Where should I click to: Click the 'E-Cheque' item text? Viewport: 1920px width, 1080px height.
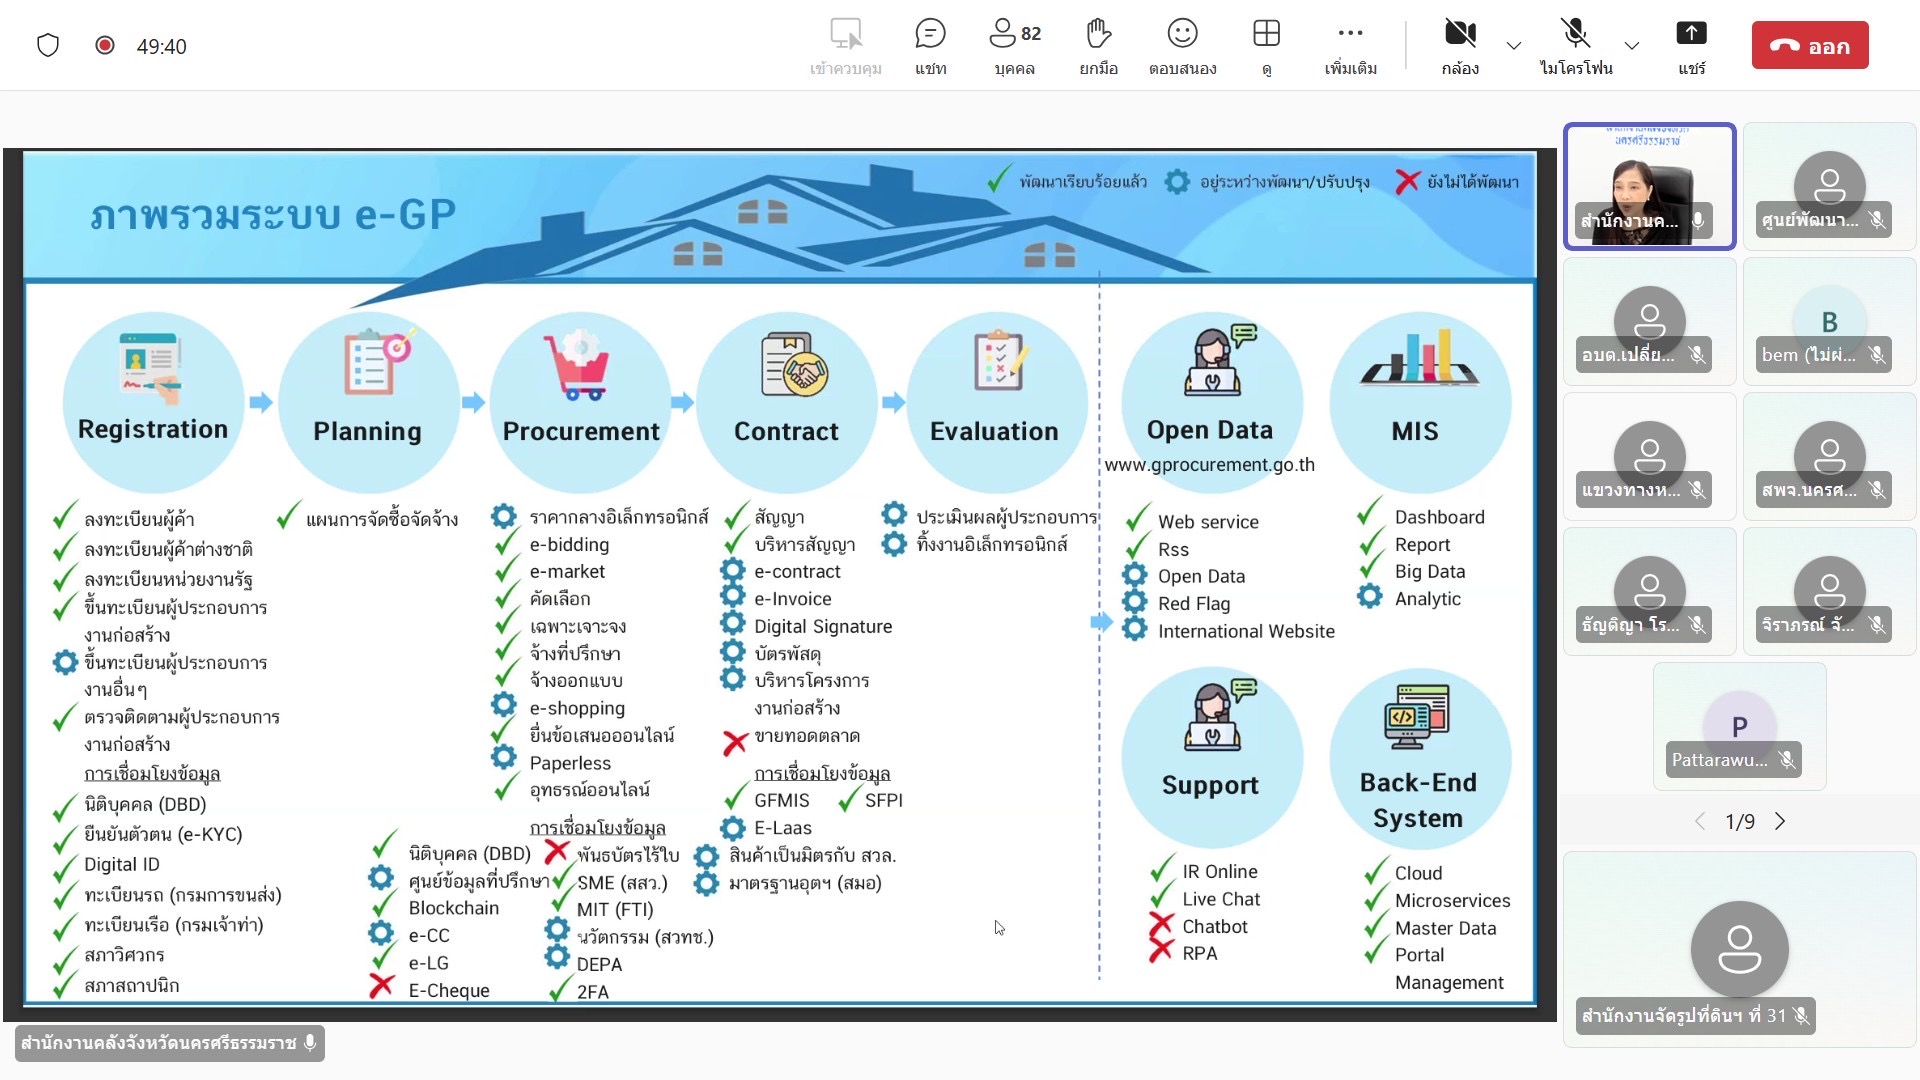[x=449, y=991]
